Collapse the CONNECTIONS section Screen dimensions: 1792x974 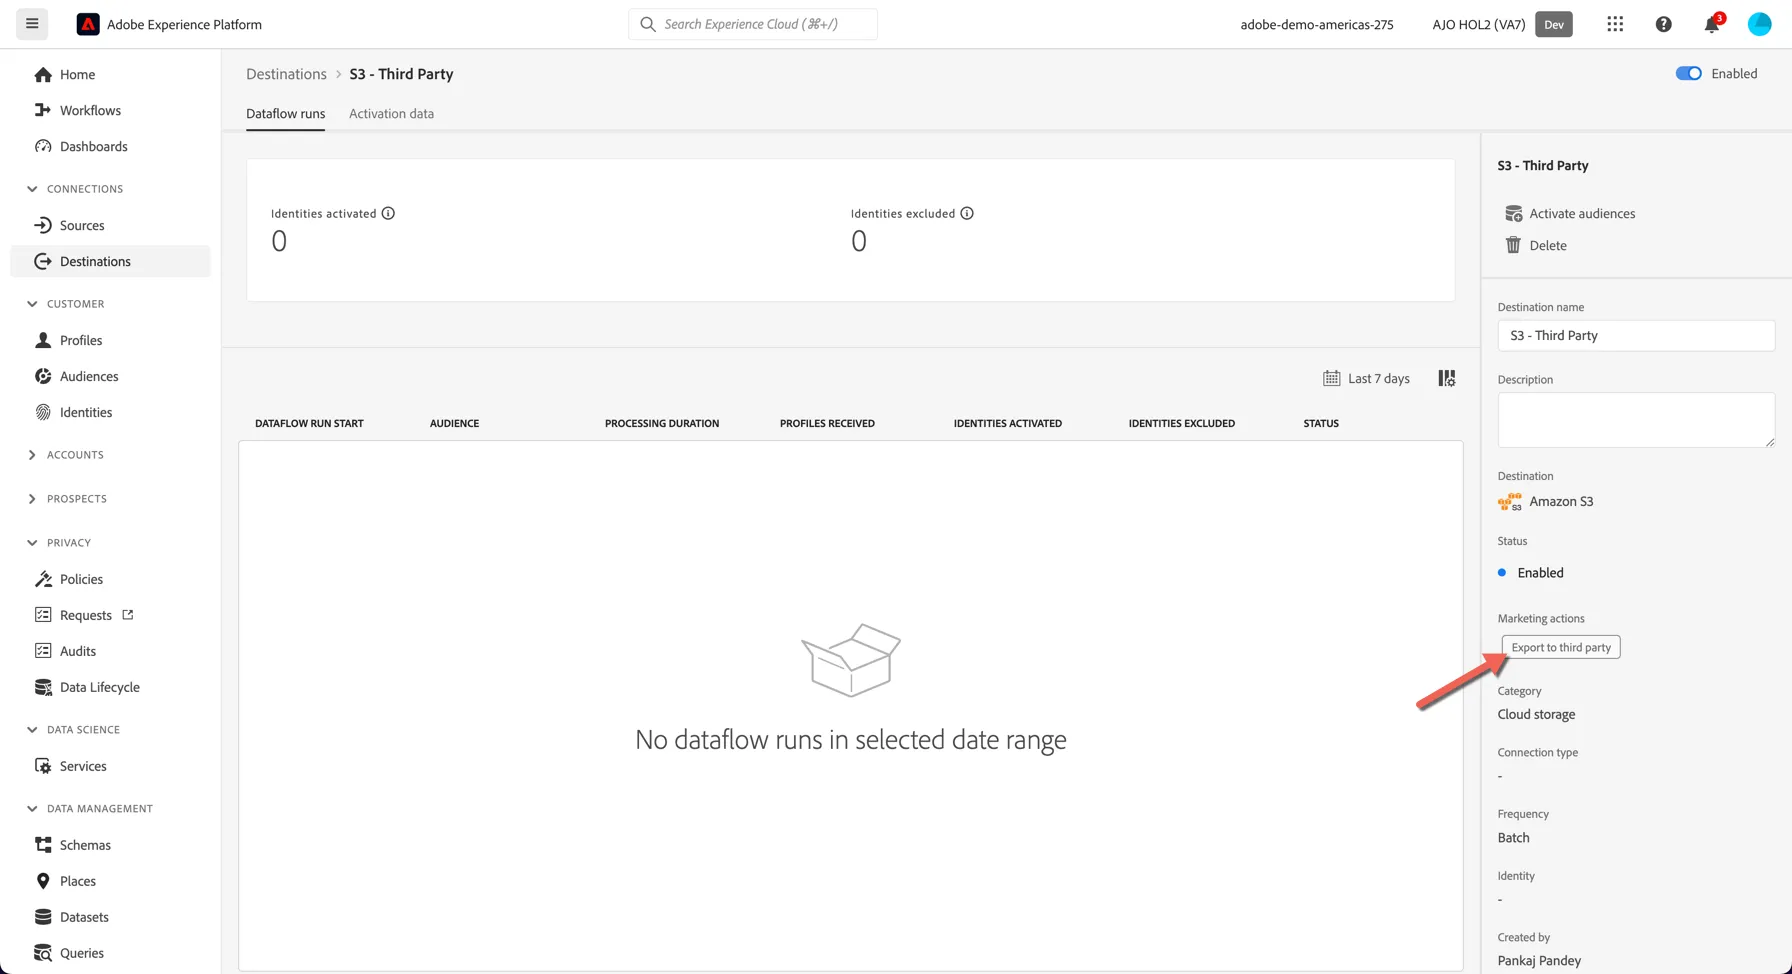76,189
